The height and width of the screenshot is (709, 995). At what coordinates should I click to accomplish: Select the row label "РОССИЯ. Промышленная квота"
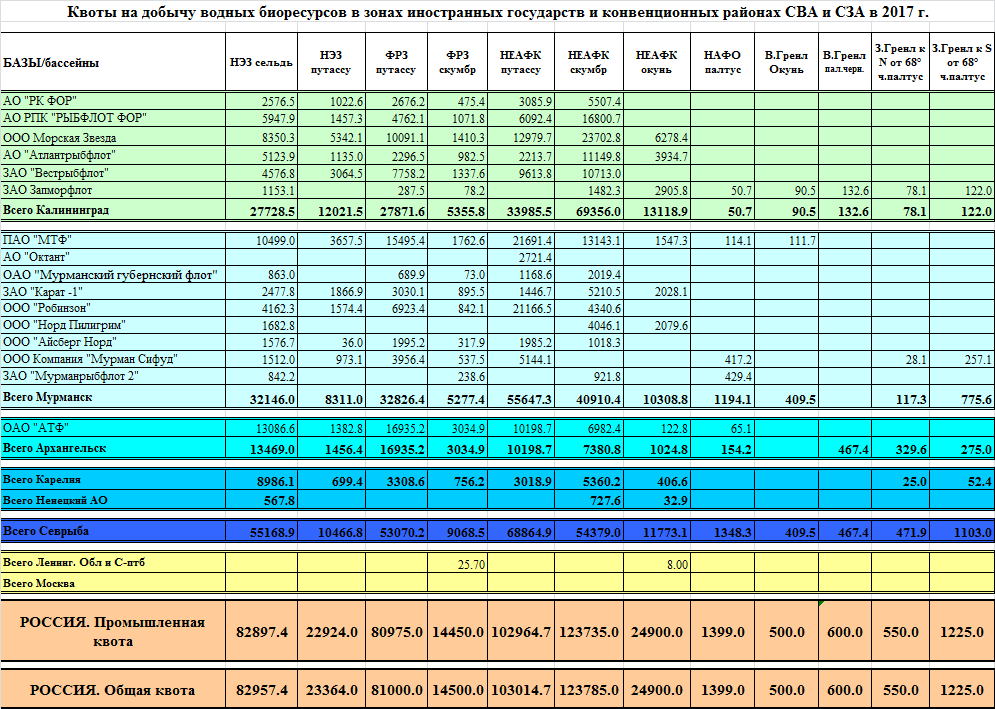(x=113, y=632)
